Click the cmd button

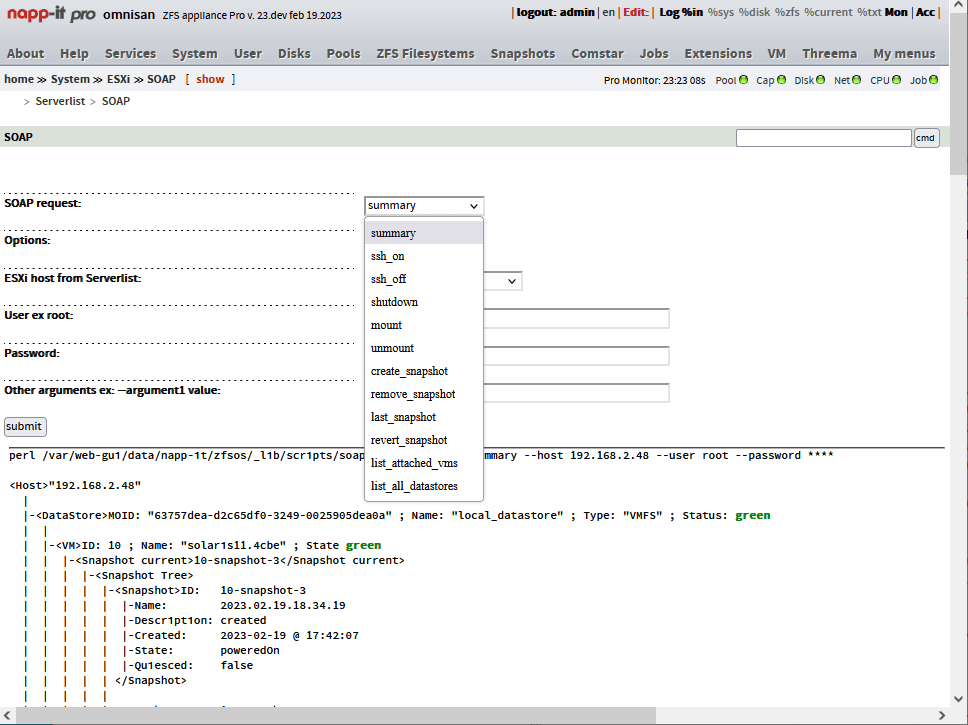[926, 138]
